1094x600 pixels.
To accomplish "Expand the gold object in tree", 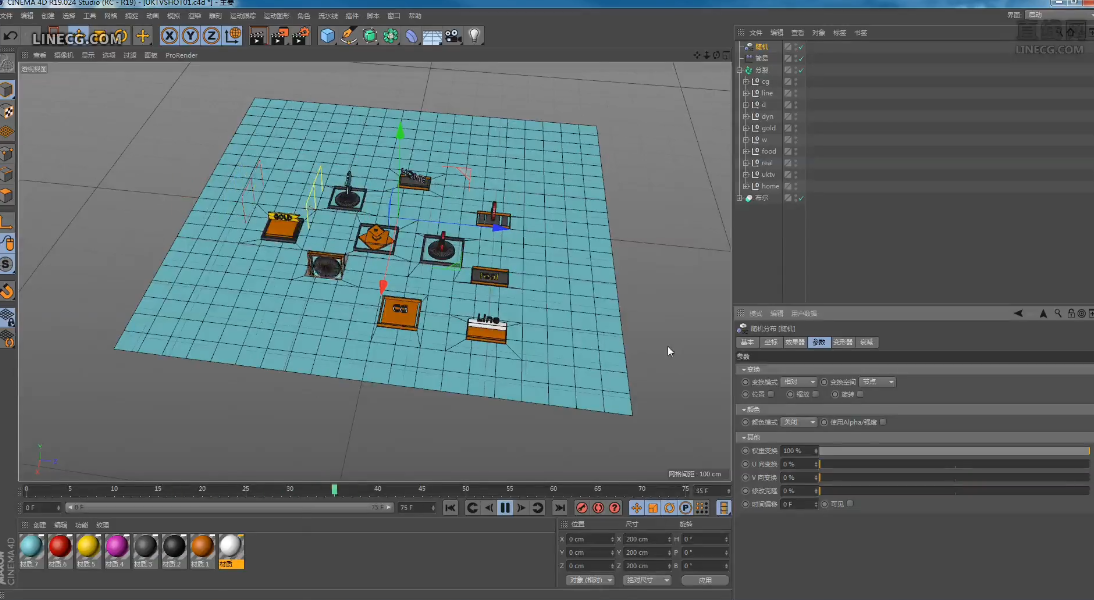I will point(746,128).
